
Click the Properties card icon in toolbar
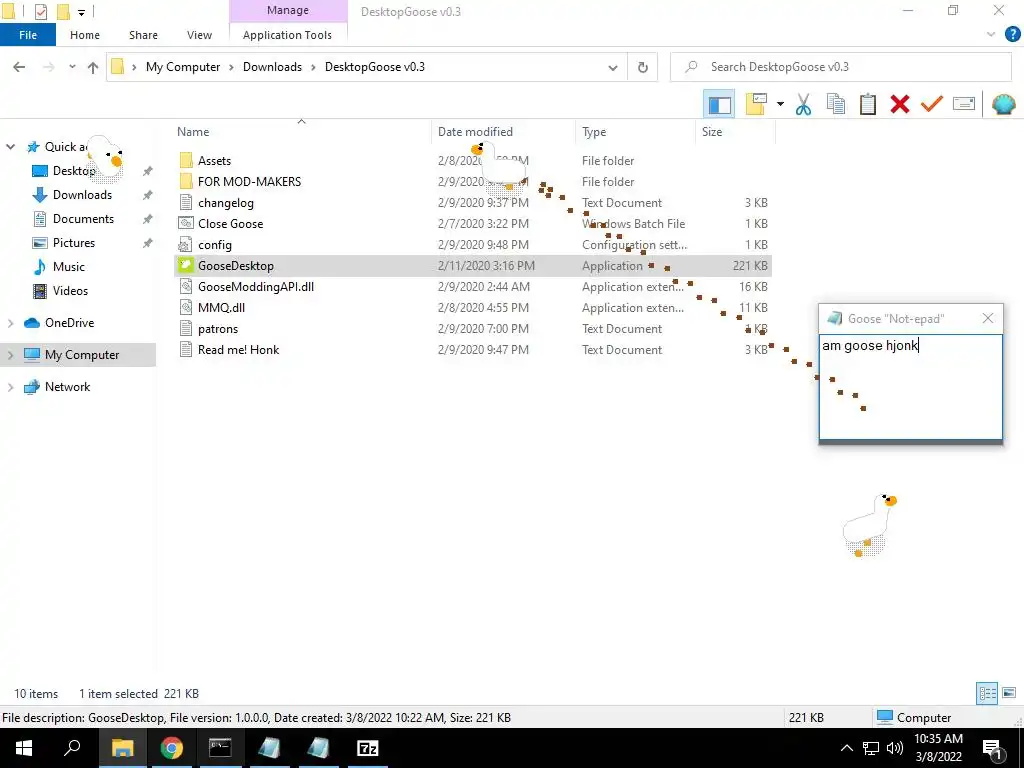click(964, 104)
